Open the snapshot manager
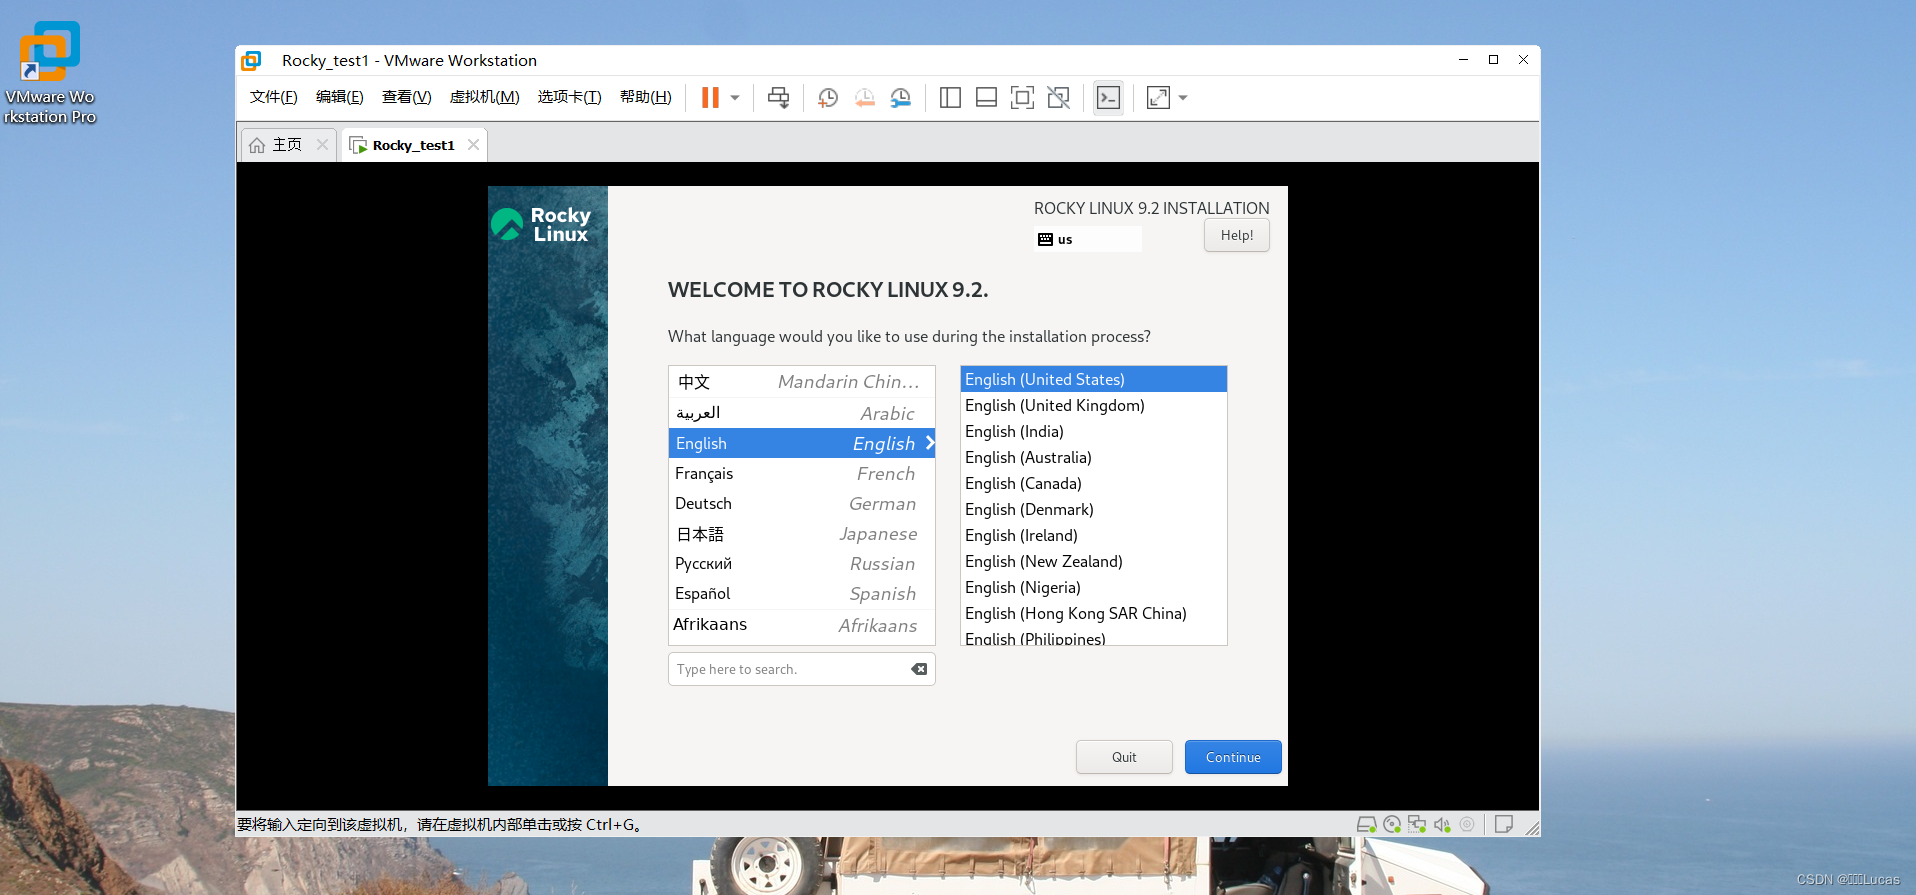The width and height of the screenshot is (1916, 895). coord(901,97)
